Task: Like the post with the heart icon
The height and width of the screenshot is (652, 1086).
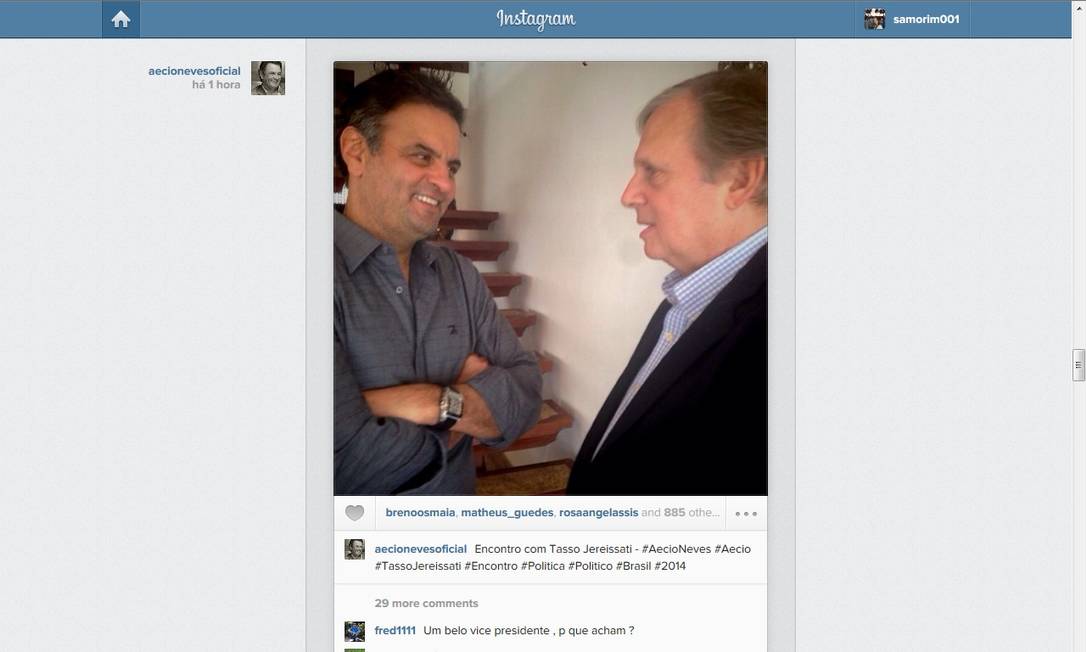Action: point(354,513)
